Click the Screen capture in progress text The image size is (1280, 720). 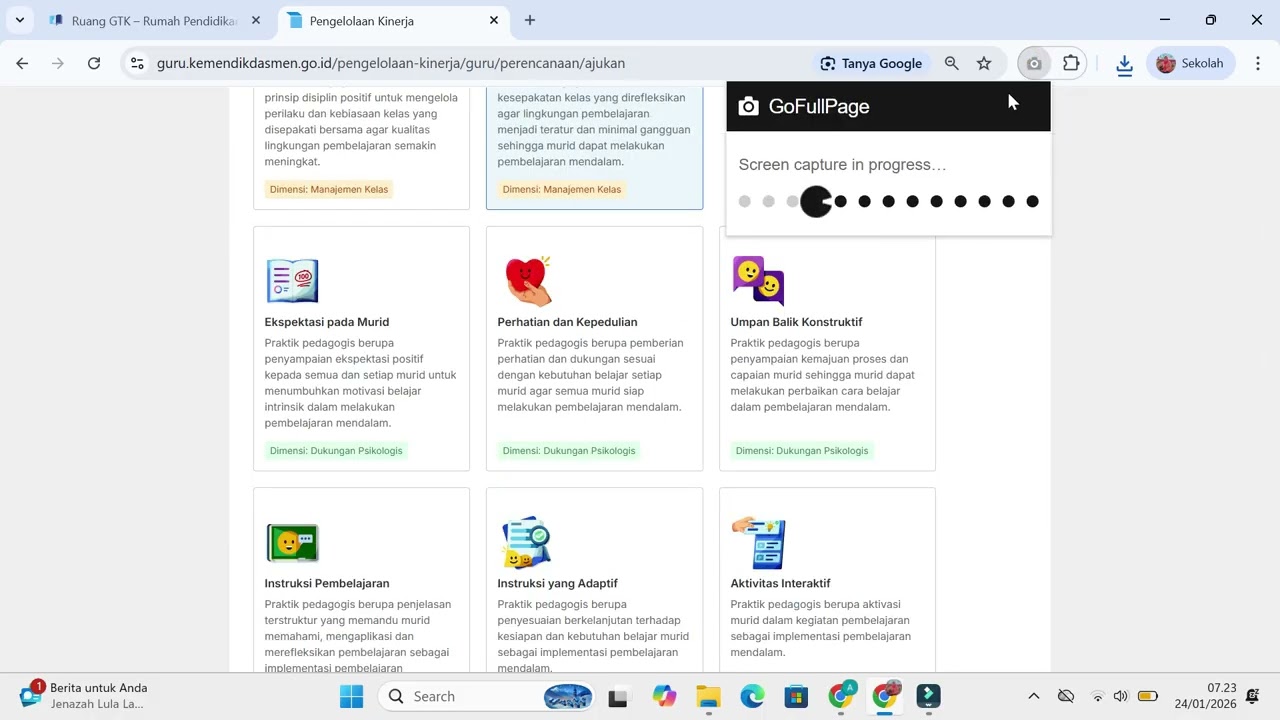tap(842, 165)
